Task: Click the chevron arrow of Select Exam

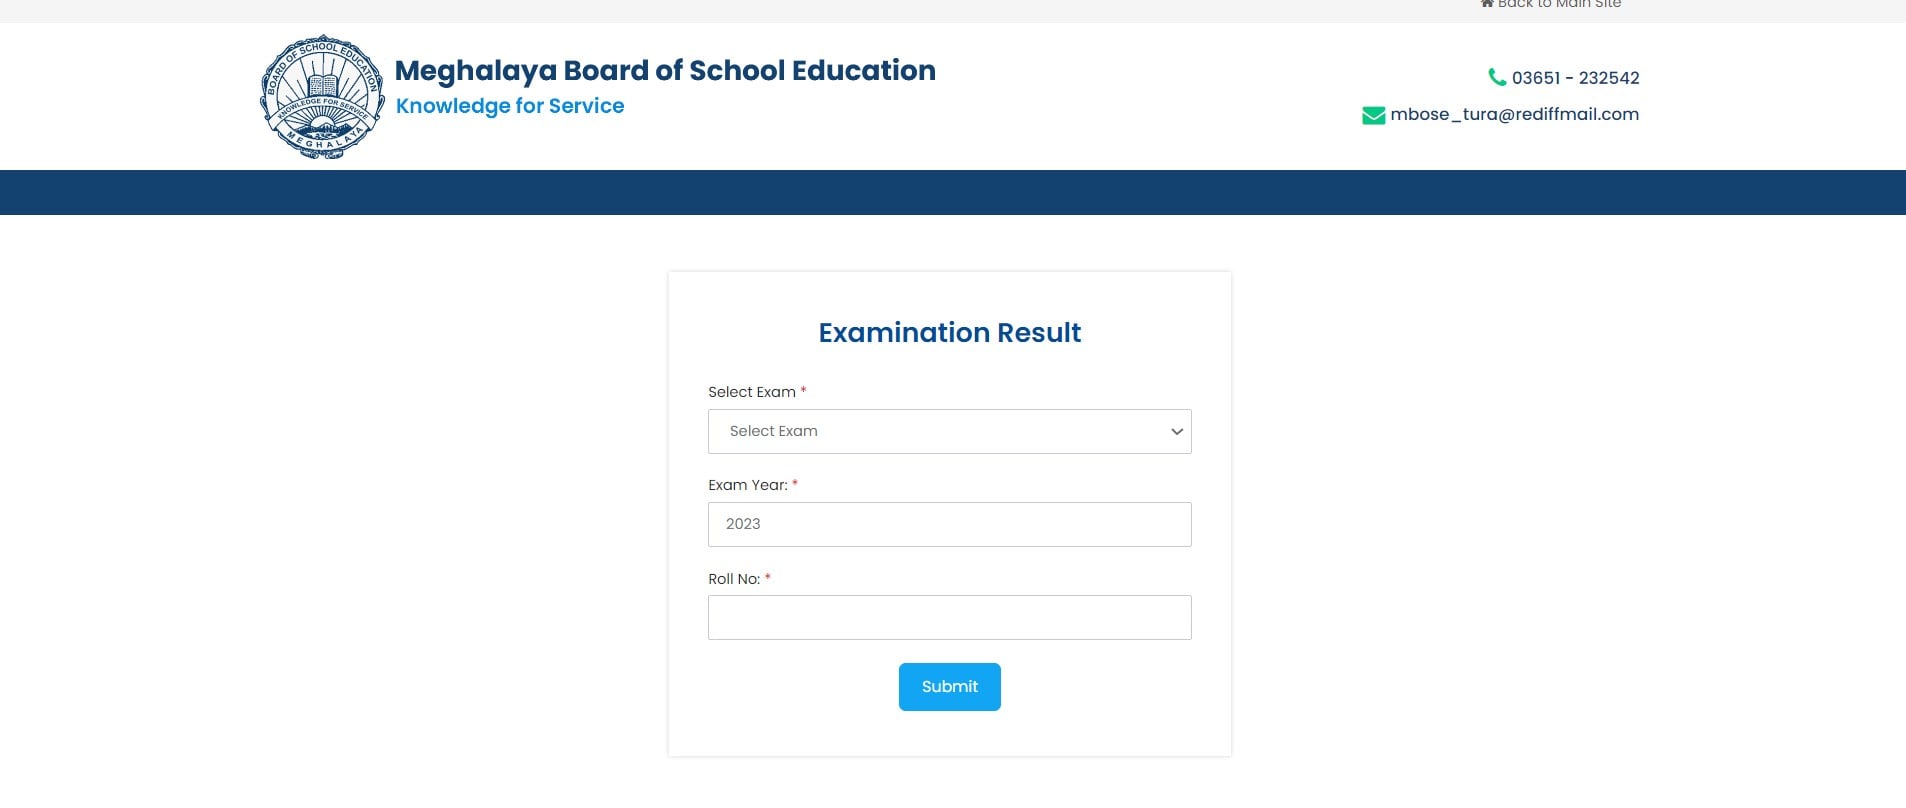Action: point(1176,431)
